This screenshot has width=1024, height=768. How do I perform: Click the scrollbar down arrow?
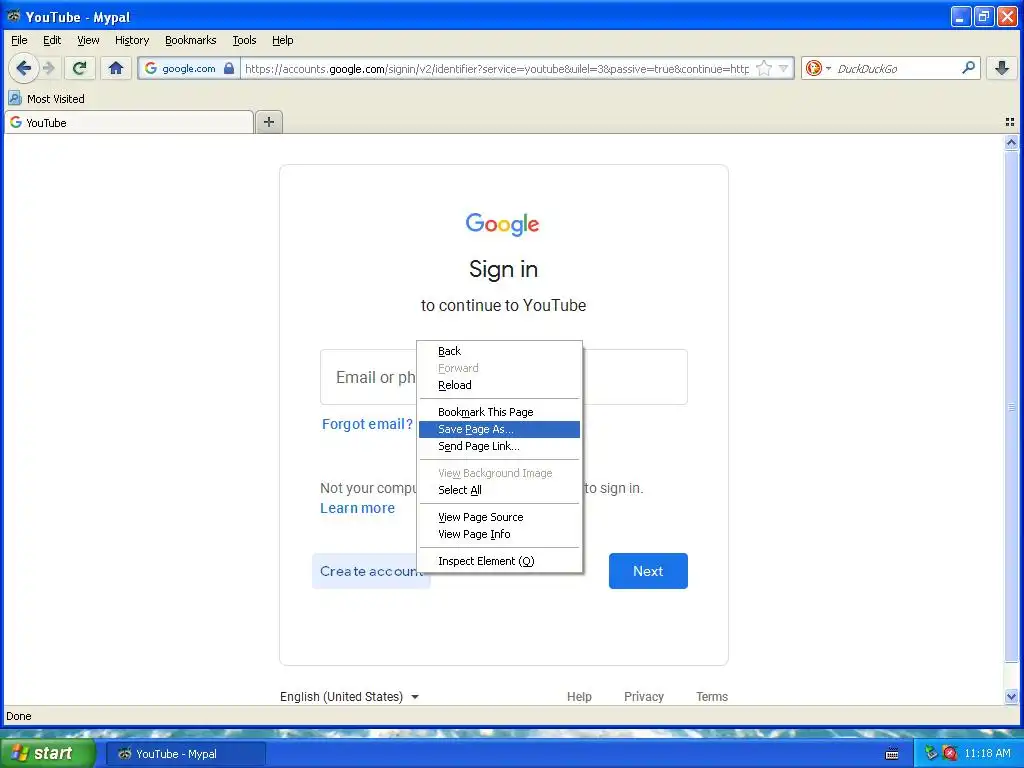[x=1011, y=696]
